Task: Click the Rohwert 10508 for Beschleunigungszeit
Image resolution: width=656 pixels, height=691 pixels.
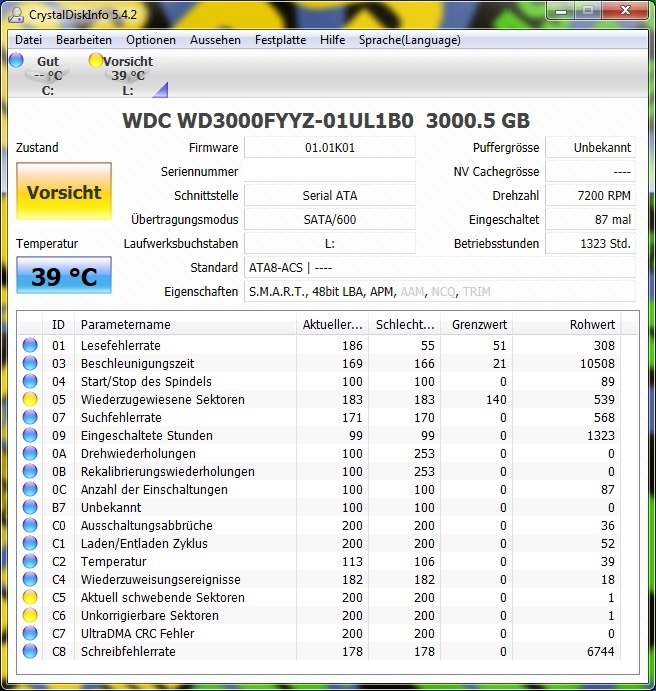Action: coord(597,364)
